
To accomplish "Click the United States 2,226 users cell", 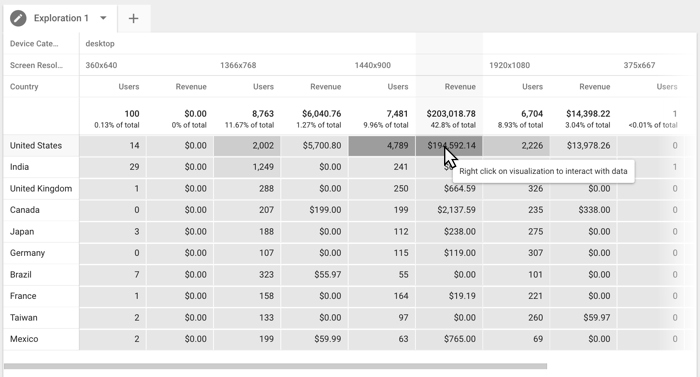I will click(517, 146).
